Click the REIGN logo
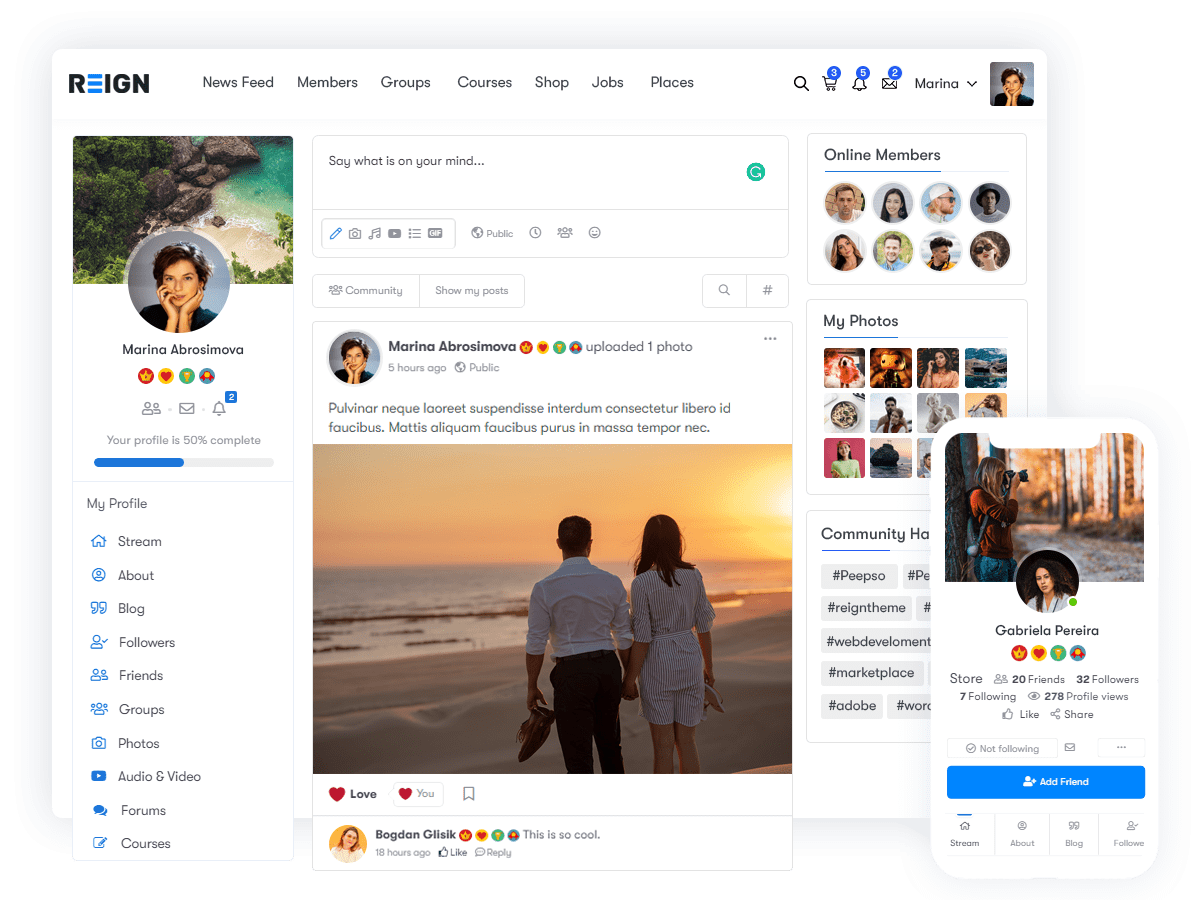 [x=109, y=83]
